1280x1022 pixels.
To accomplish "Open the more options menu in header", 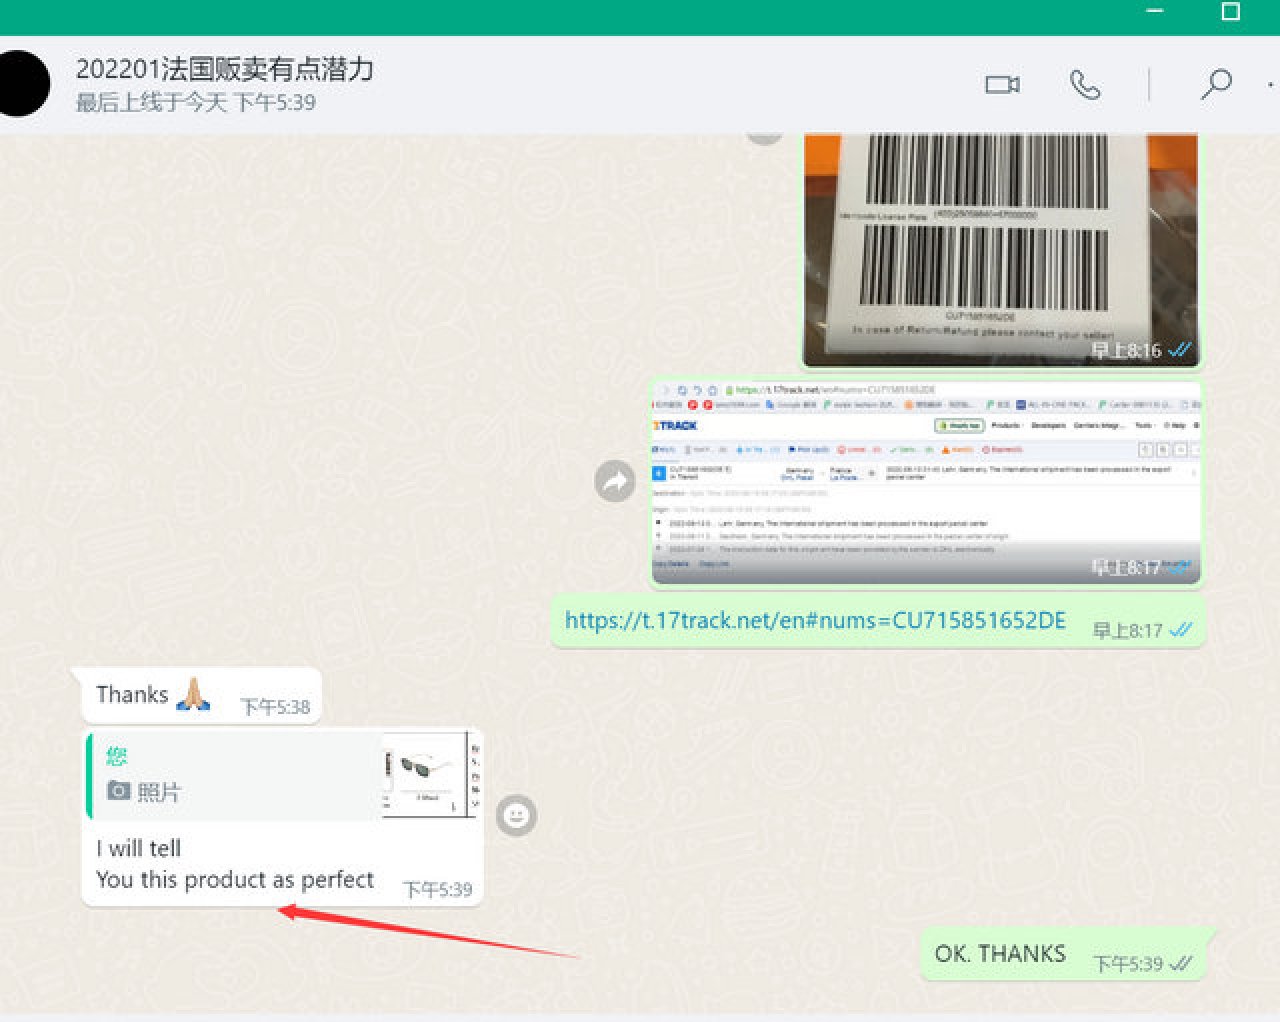I will 1270,84.
